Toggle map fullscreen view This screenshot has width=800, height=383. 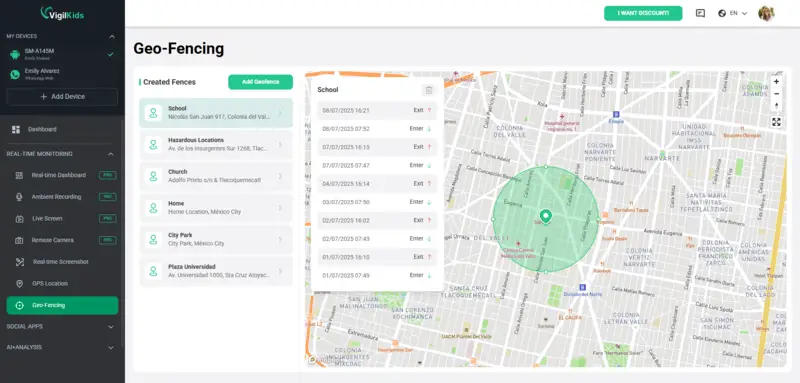776,122
